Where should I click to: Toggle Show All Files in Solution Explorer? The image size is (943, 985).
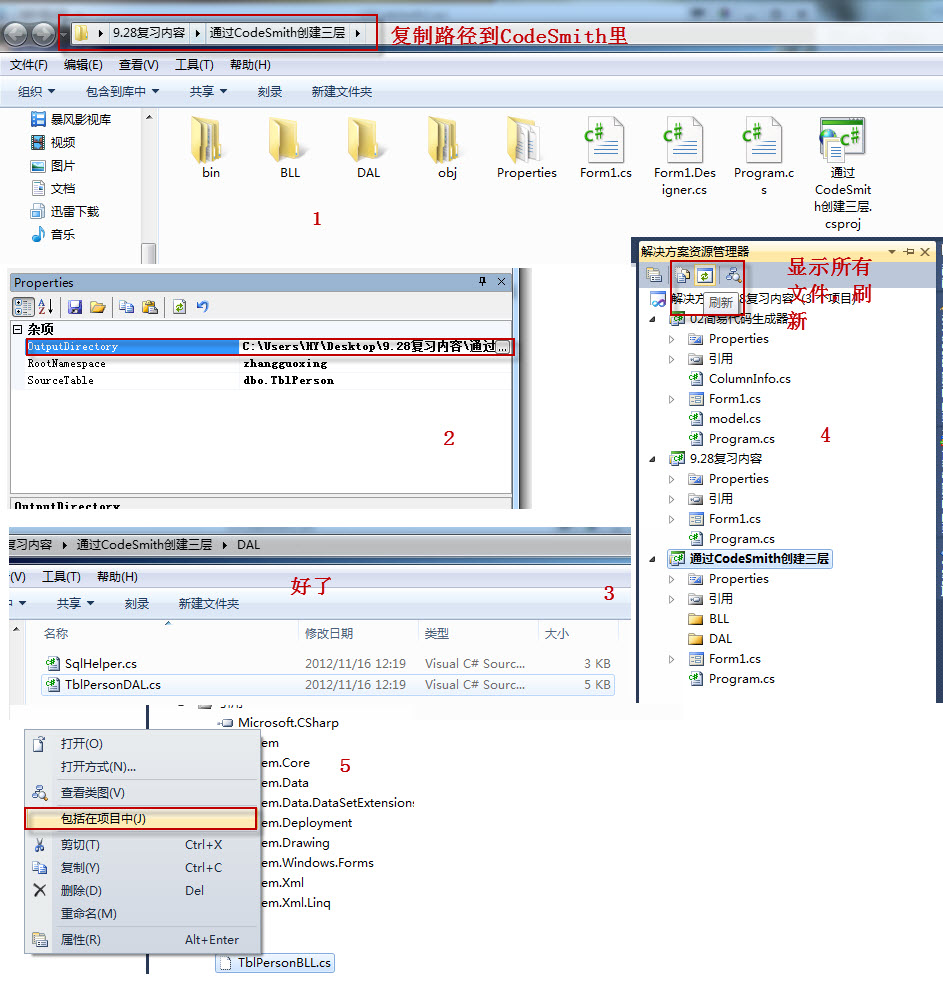click(682, 275)
